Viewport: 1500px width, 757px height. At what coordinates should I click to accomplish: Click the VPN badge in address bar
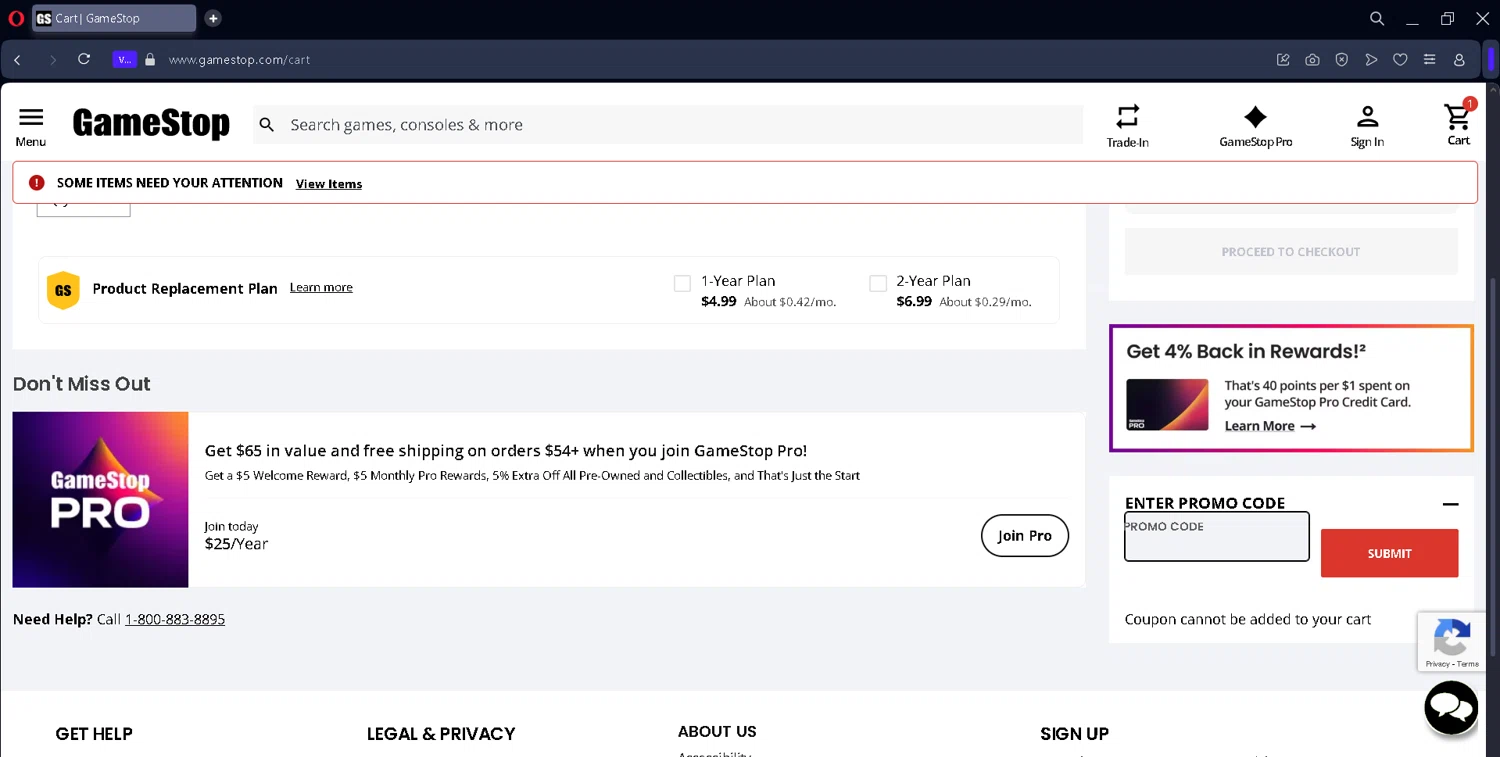click(124, 60)
